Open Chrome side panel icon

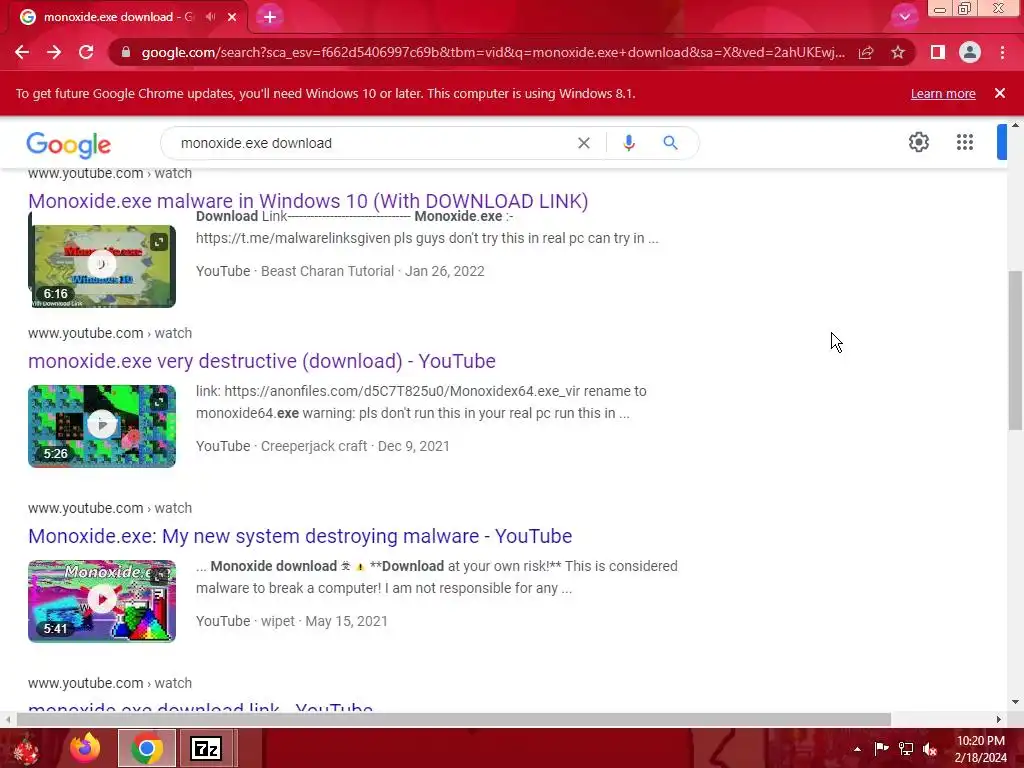click(938, 52)
